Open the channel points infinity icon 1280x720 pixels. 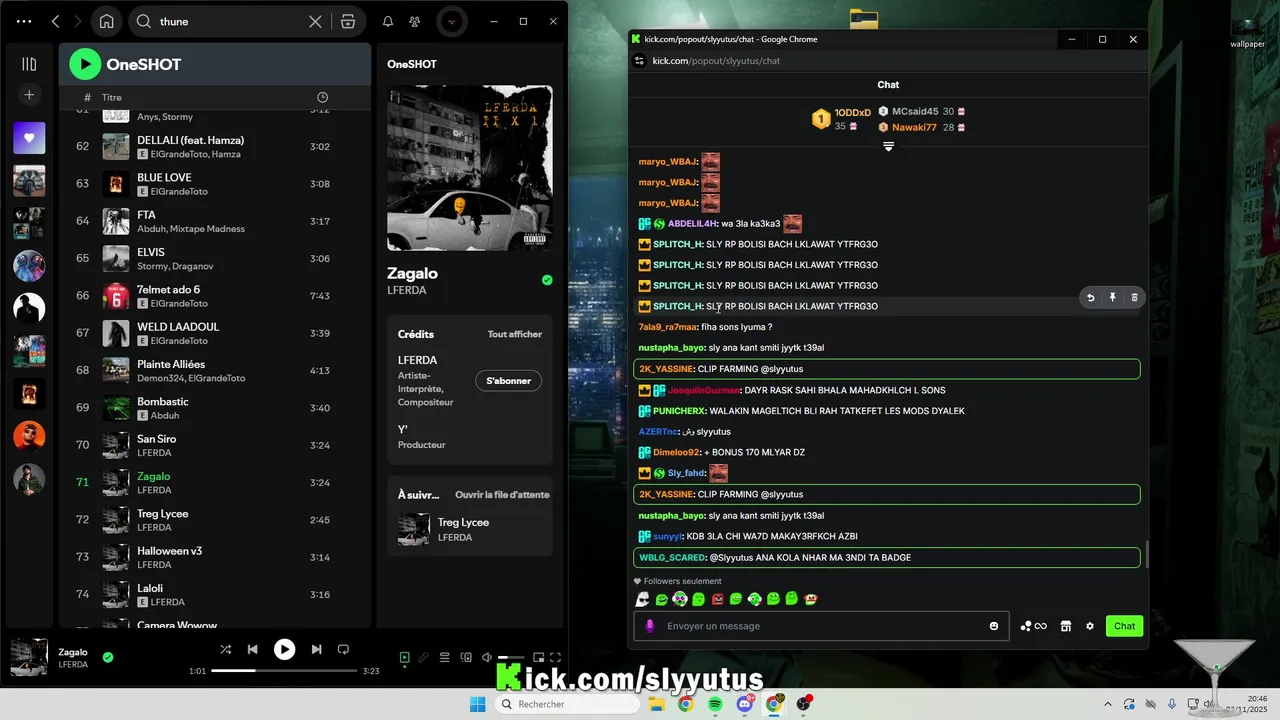tap(1034, 626)
